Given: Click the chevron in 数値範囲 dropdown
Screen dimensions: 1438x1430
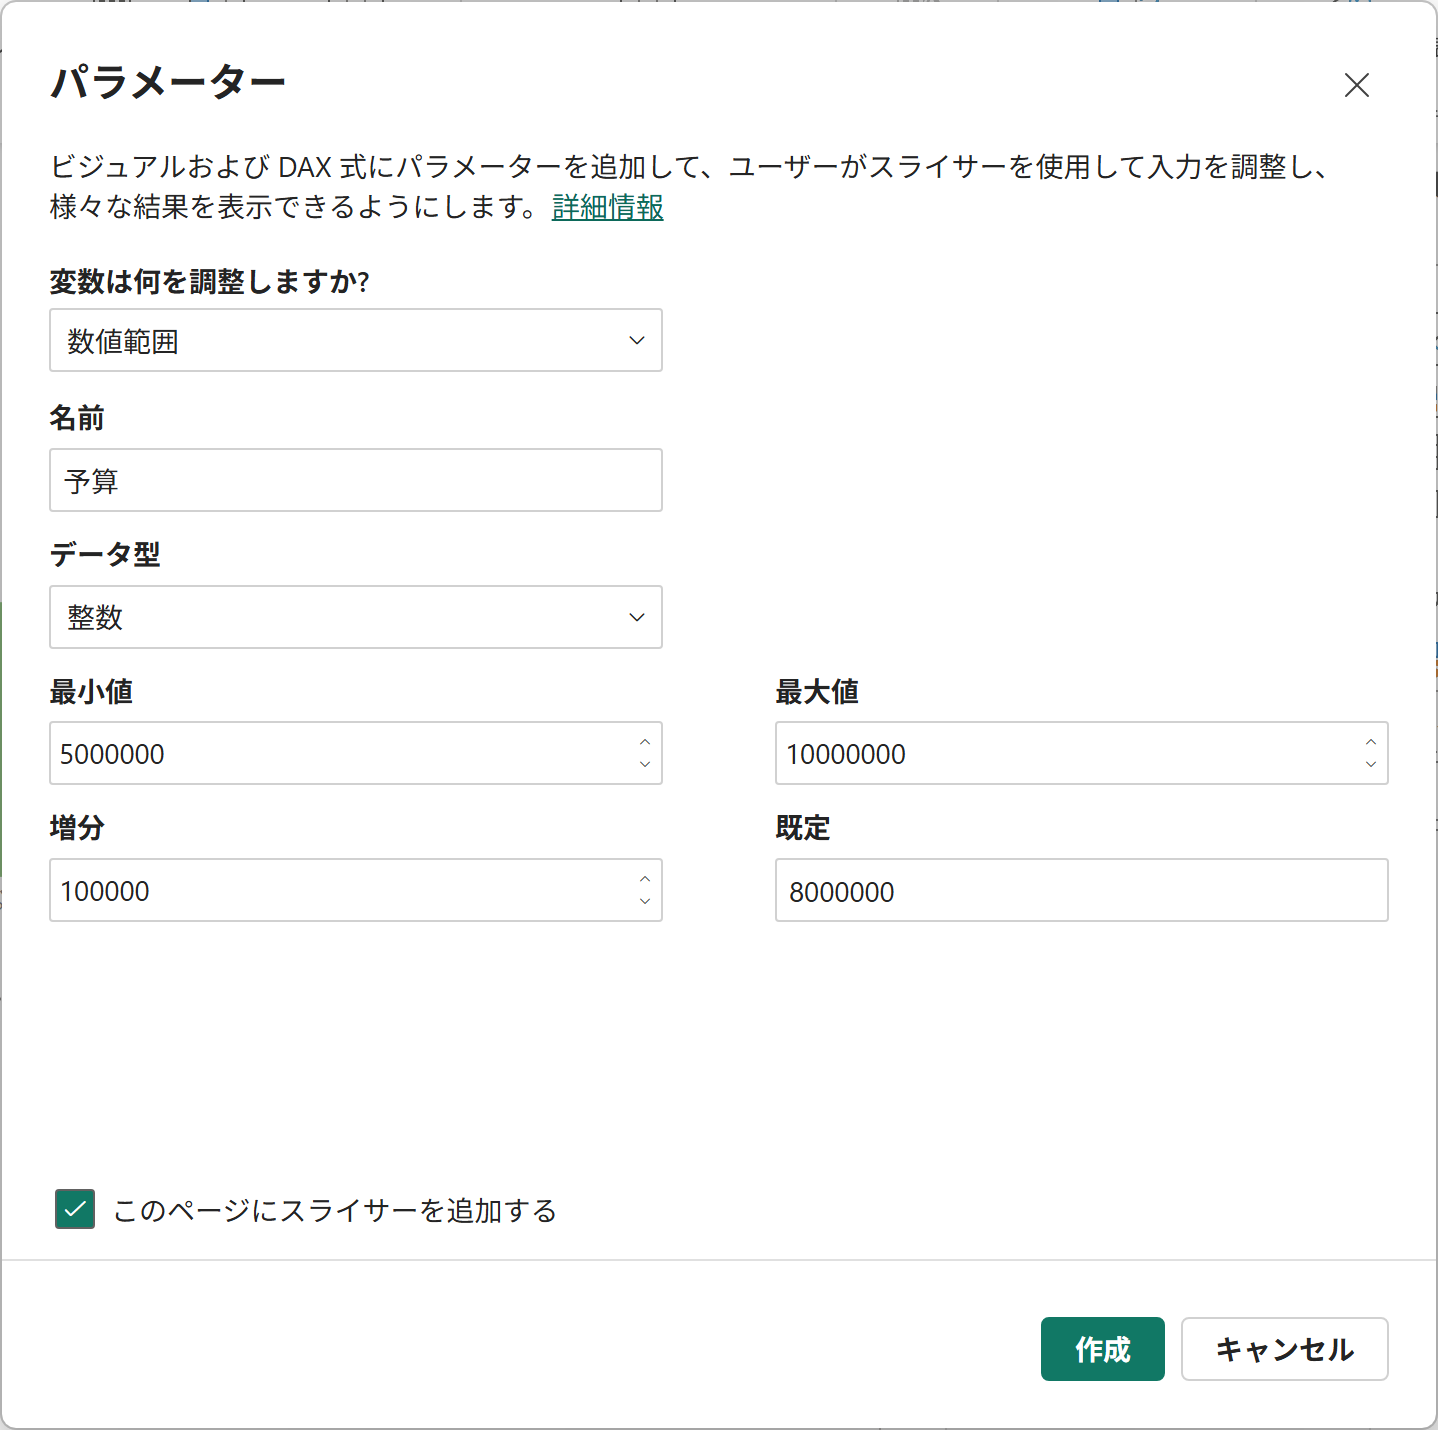Looking at the screenshot, I should [x=637, y=341].
